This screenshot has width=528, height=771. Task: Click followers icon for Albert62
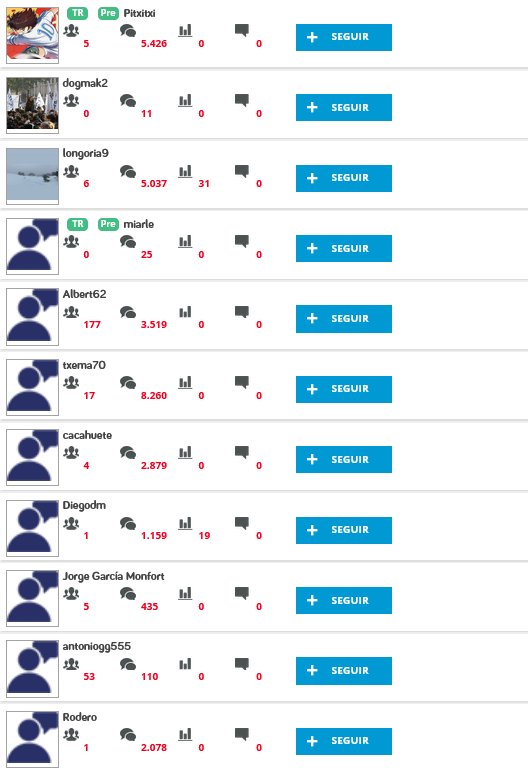[x=71, y=312]
